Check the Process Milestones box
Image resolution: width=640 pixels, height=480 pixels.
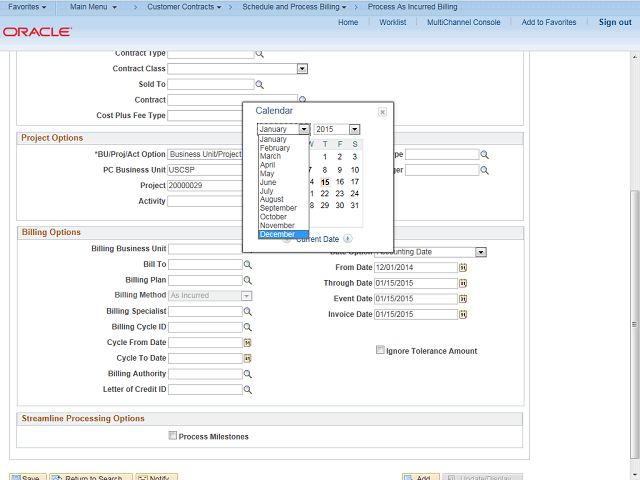173,436
